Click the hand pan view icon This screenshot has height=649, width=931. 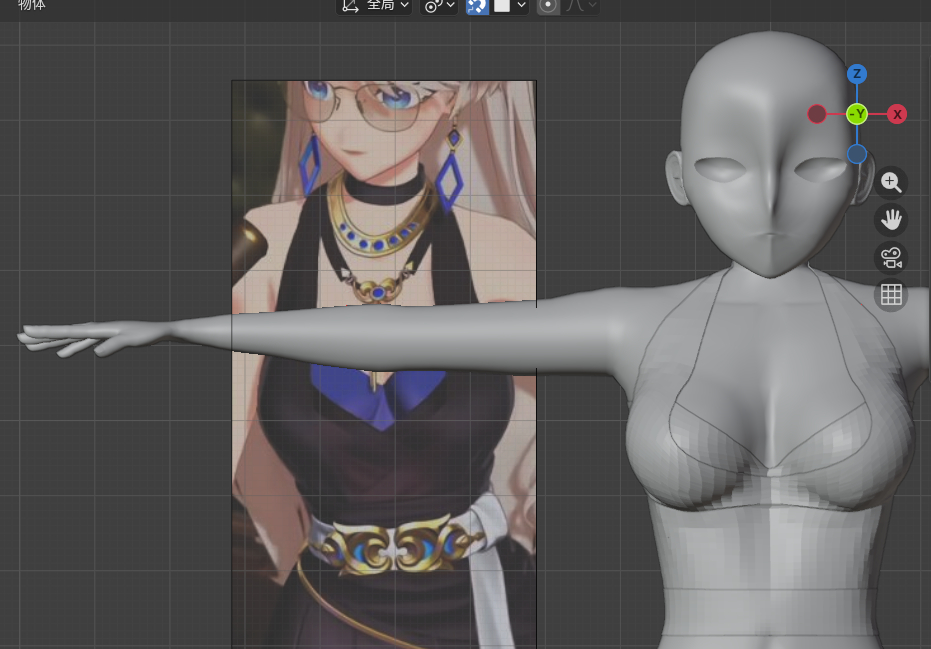click(x=891, y=219)
